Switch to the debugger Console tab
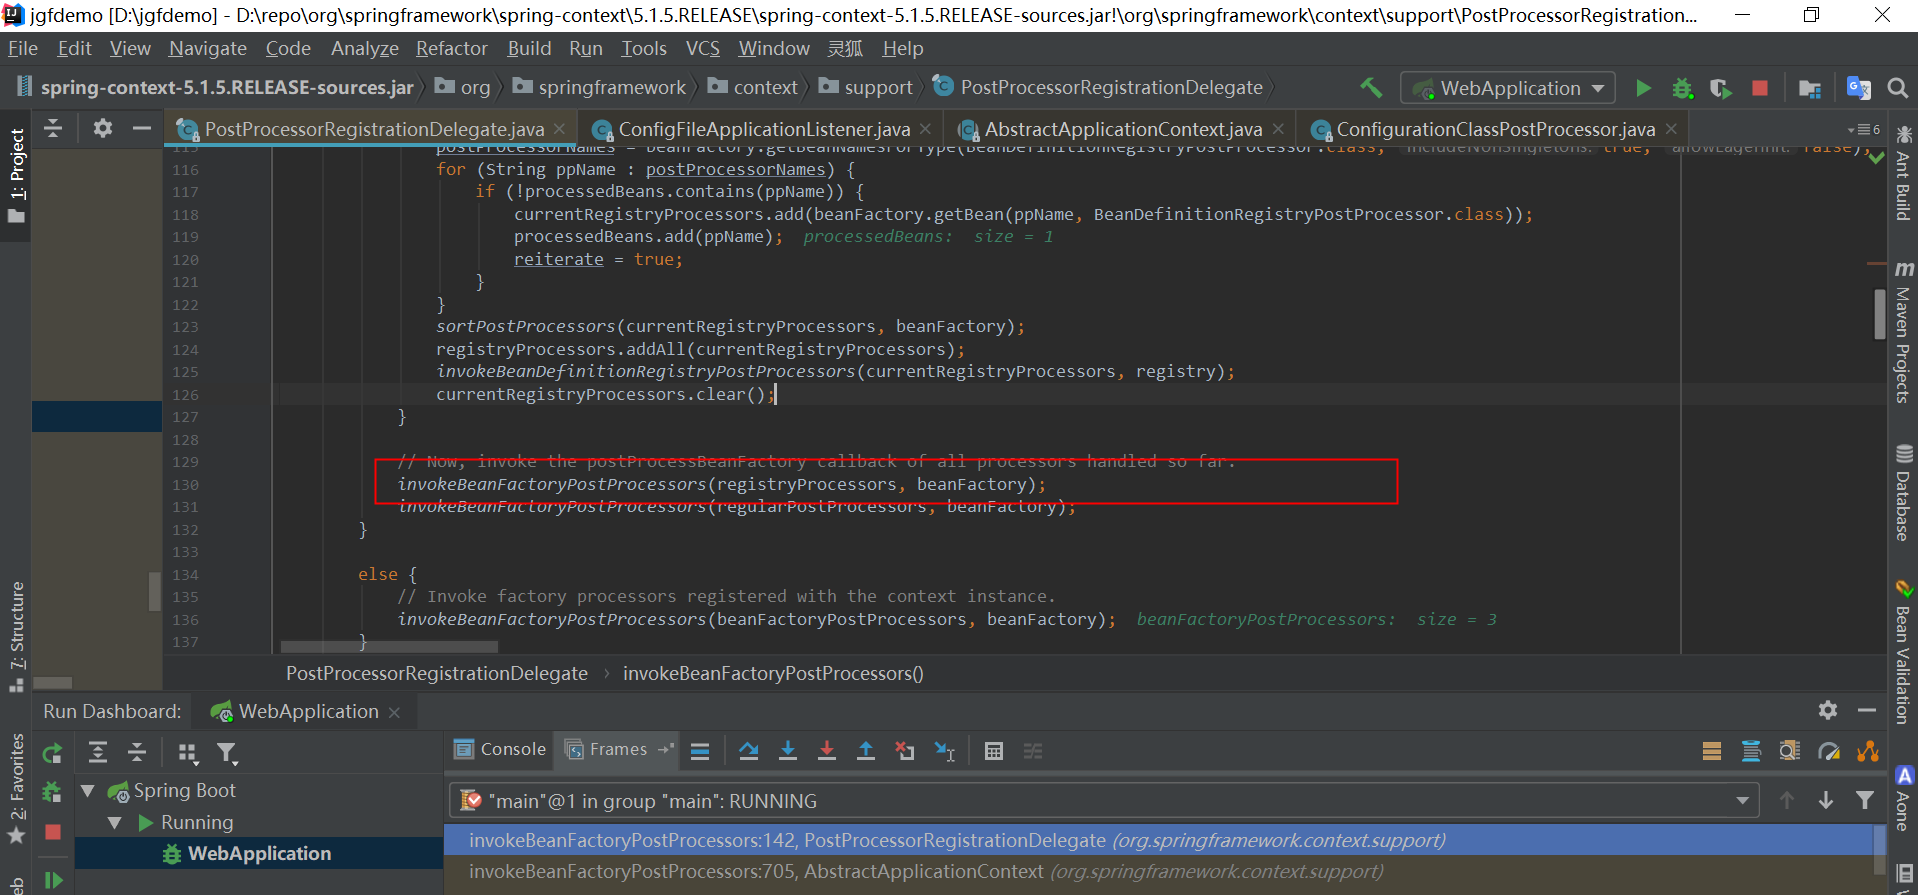 click(x=500, y=750)
